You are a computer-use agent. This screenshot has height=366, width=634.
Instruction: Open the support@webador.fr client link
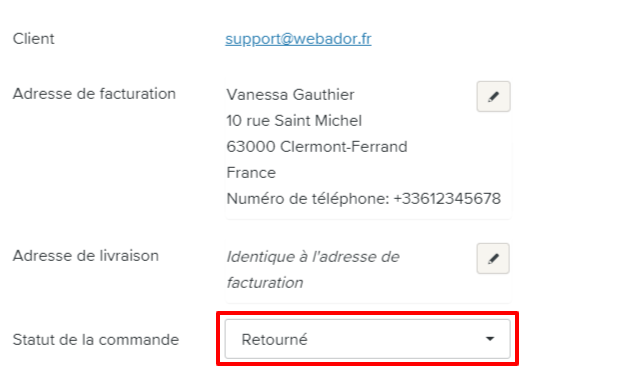coord(298,39)
